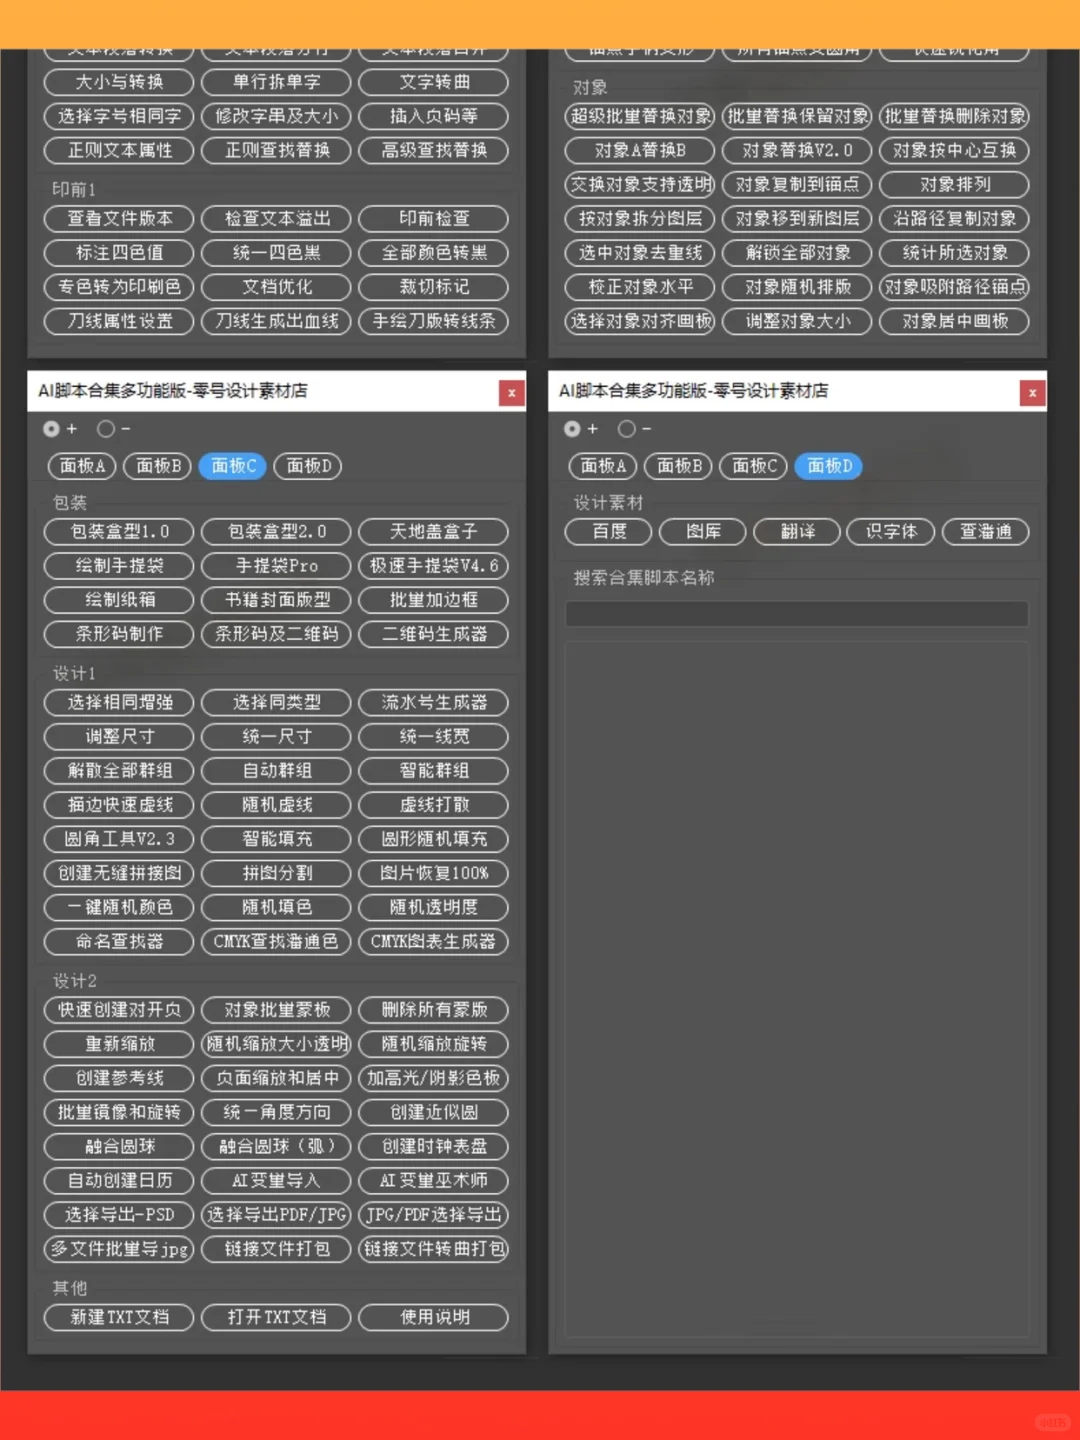Open 百度 design resource
The width and height of the screenshot is (1080, 1440).
tap(609, 532)
